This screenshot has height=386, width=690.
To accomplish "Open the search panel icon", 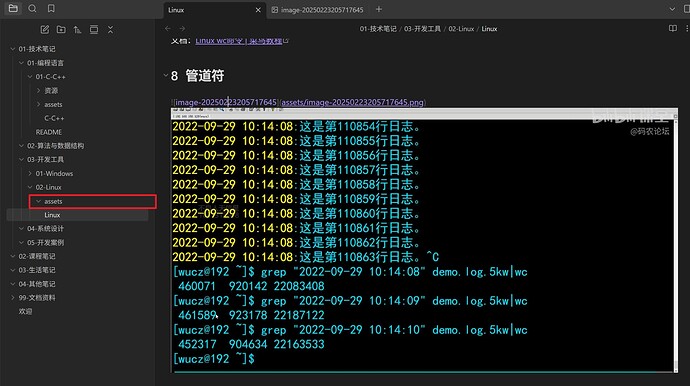I will tap(32, 8).
